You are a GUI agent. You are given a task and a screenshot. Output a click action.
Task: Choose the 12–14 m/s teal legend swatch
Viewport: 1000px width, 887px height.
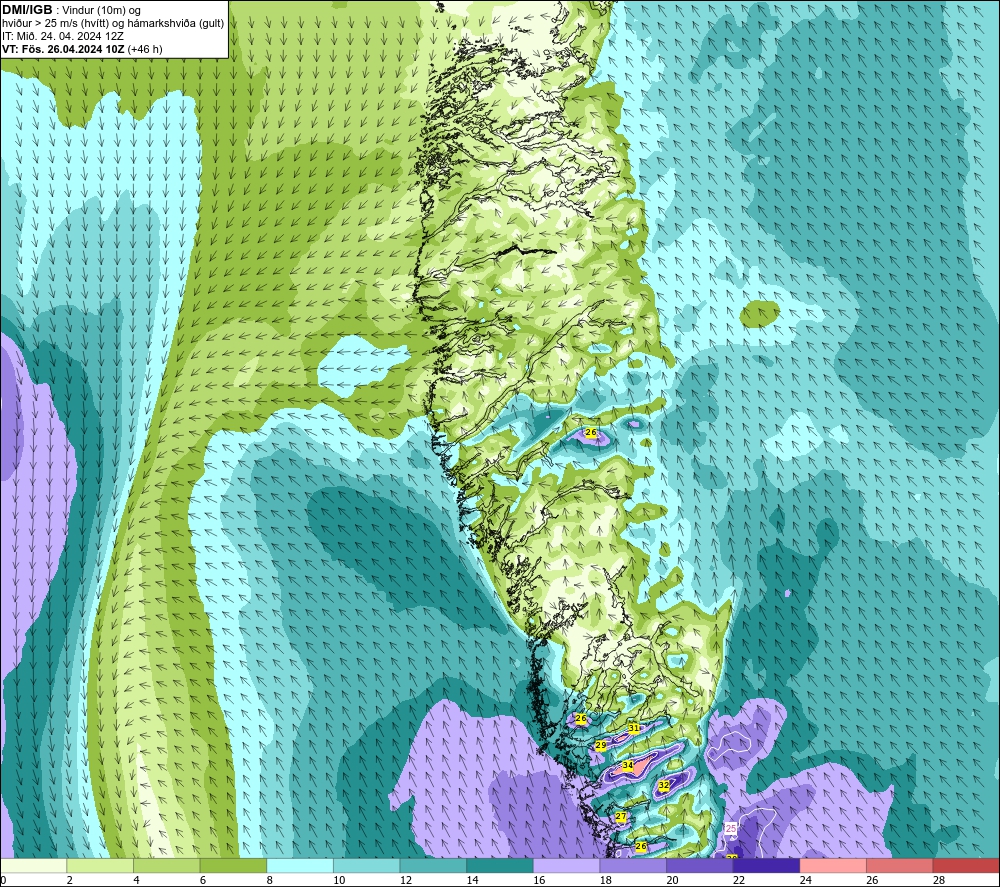click(x=433, y=865)
